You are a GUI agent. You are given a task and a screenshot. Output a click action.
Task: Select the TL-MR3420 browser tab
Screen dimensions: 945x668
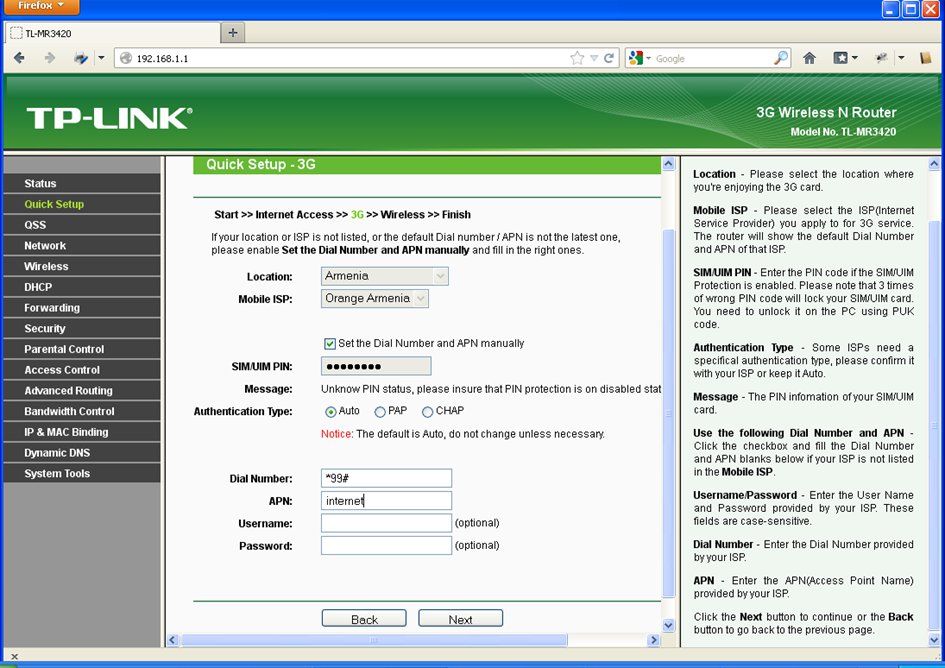[x=112, y=33]
